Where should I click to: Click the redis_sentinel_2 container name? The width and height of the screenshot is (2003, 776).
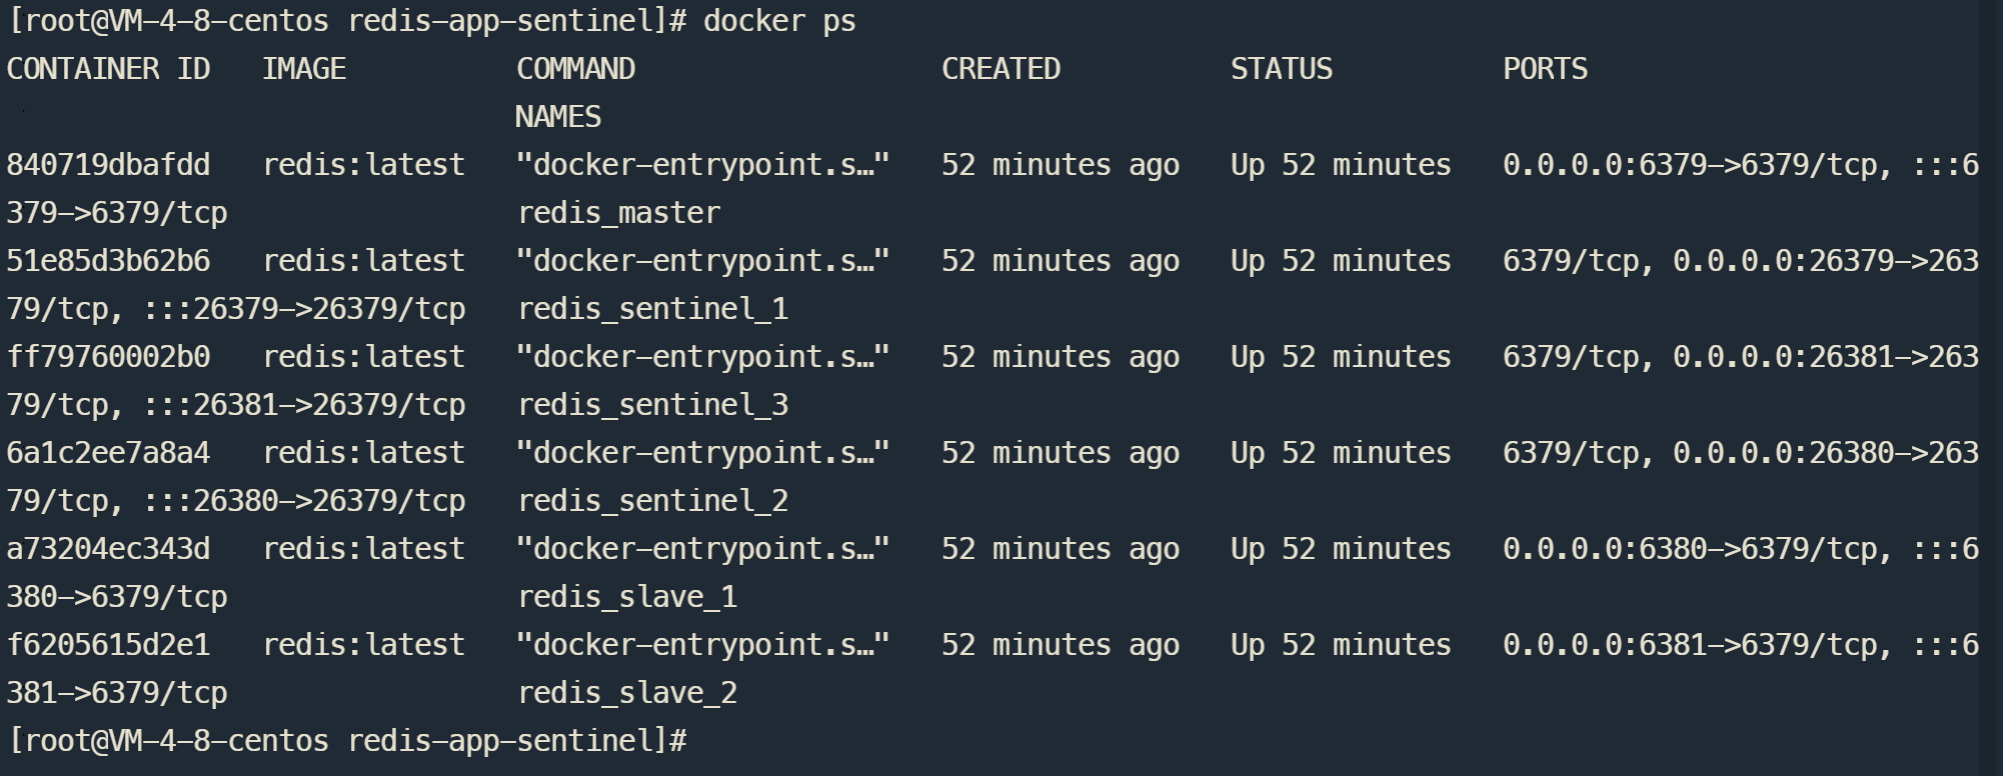[653, 501]
